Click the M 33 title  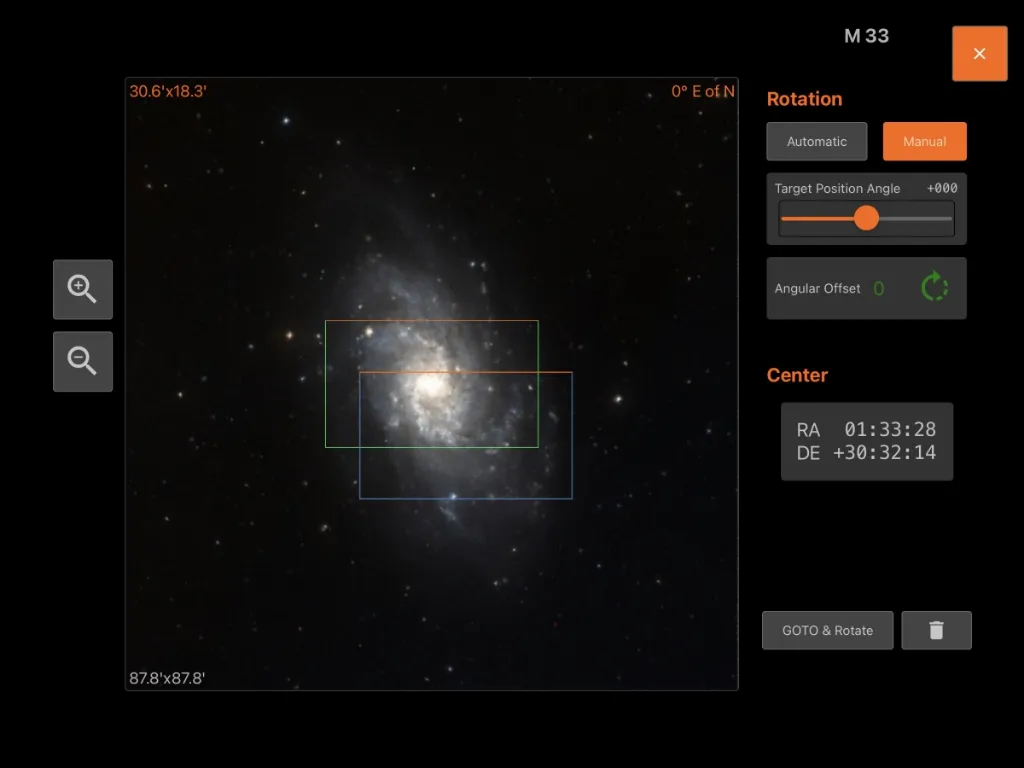(867, 36)
